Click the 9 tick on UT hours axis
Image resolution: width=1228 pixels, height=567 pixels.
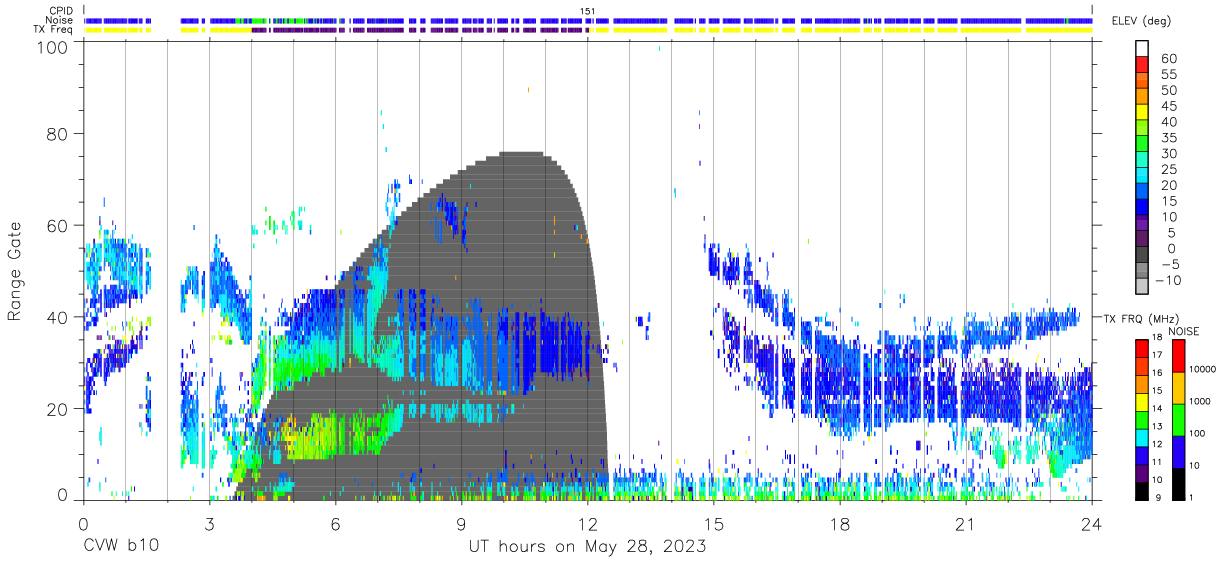[461, 524]
